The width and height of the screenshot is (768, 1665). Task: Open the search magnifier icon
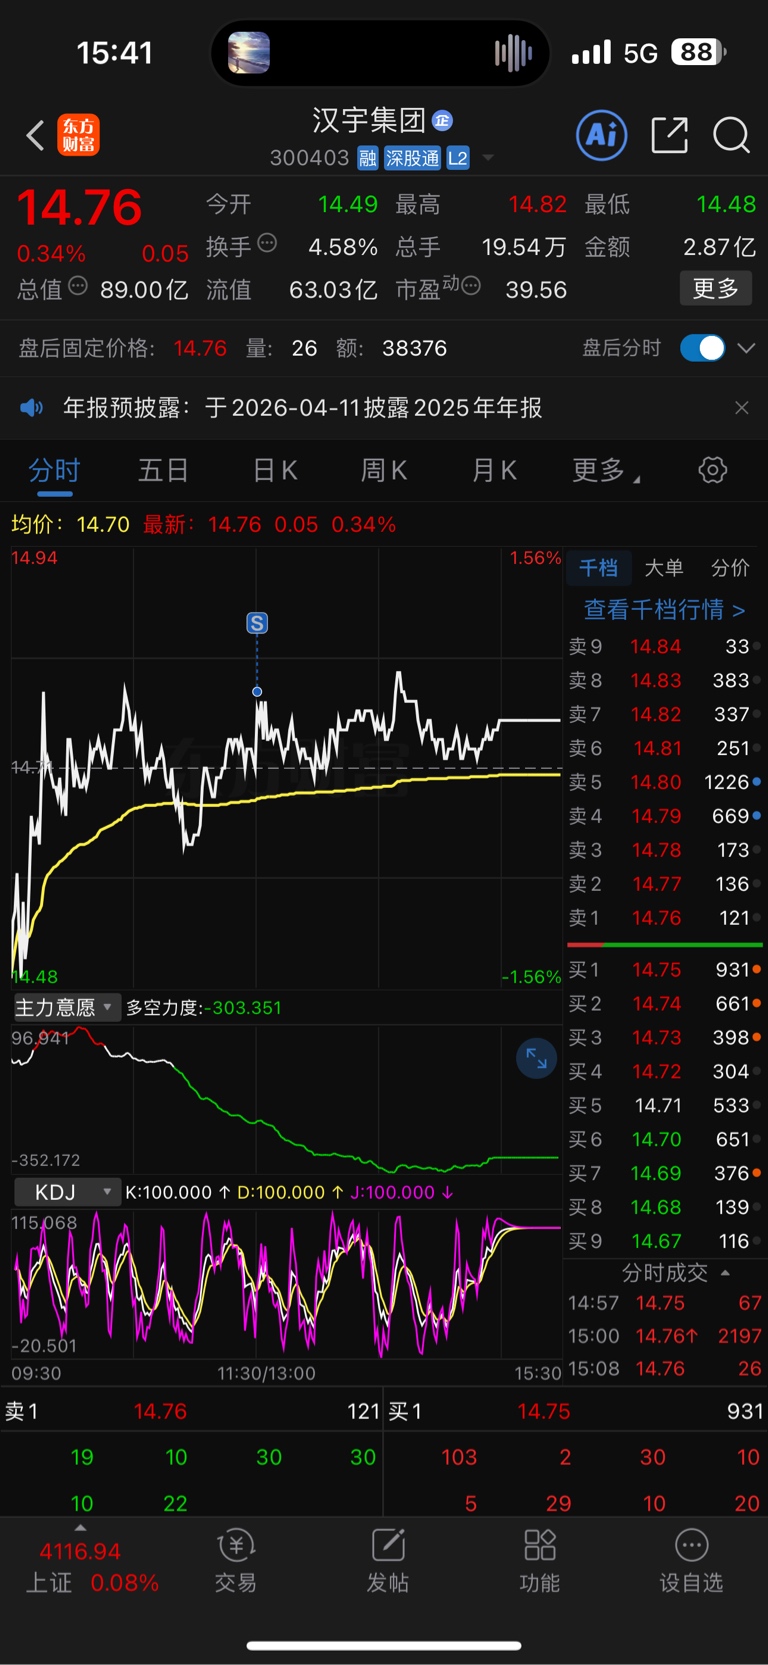[731, 135]
